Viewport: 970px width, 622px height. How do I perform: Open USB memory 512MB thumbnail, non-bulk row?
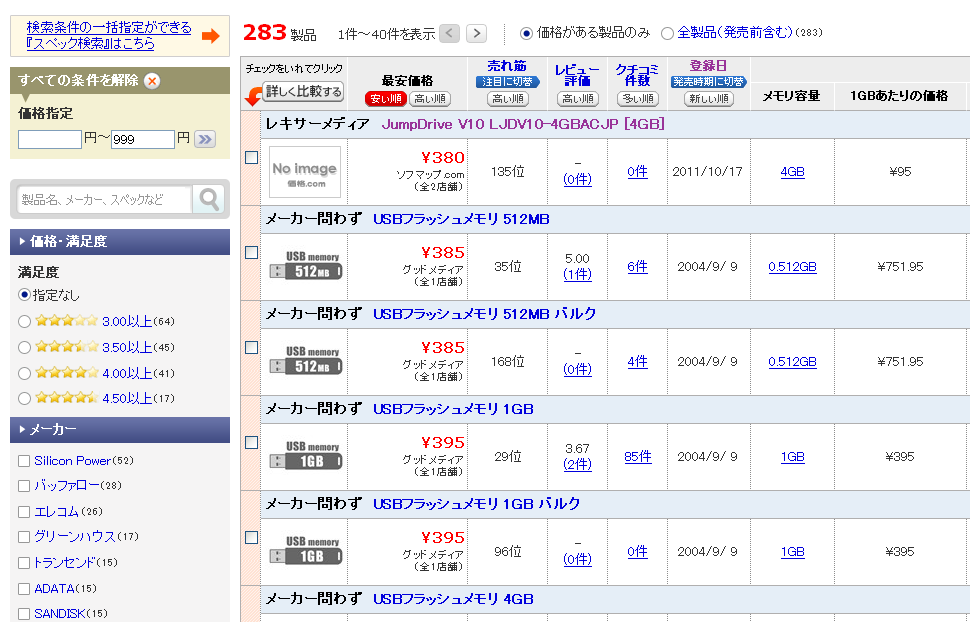point(306,267)
